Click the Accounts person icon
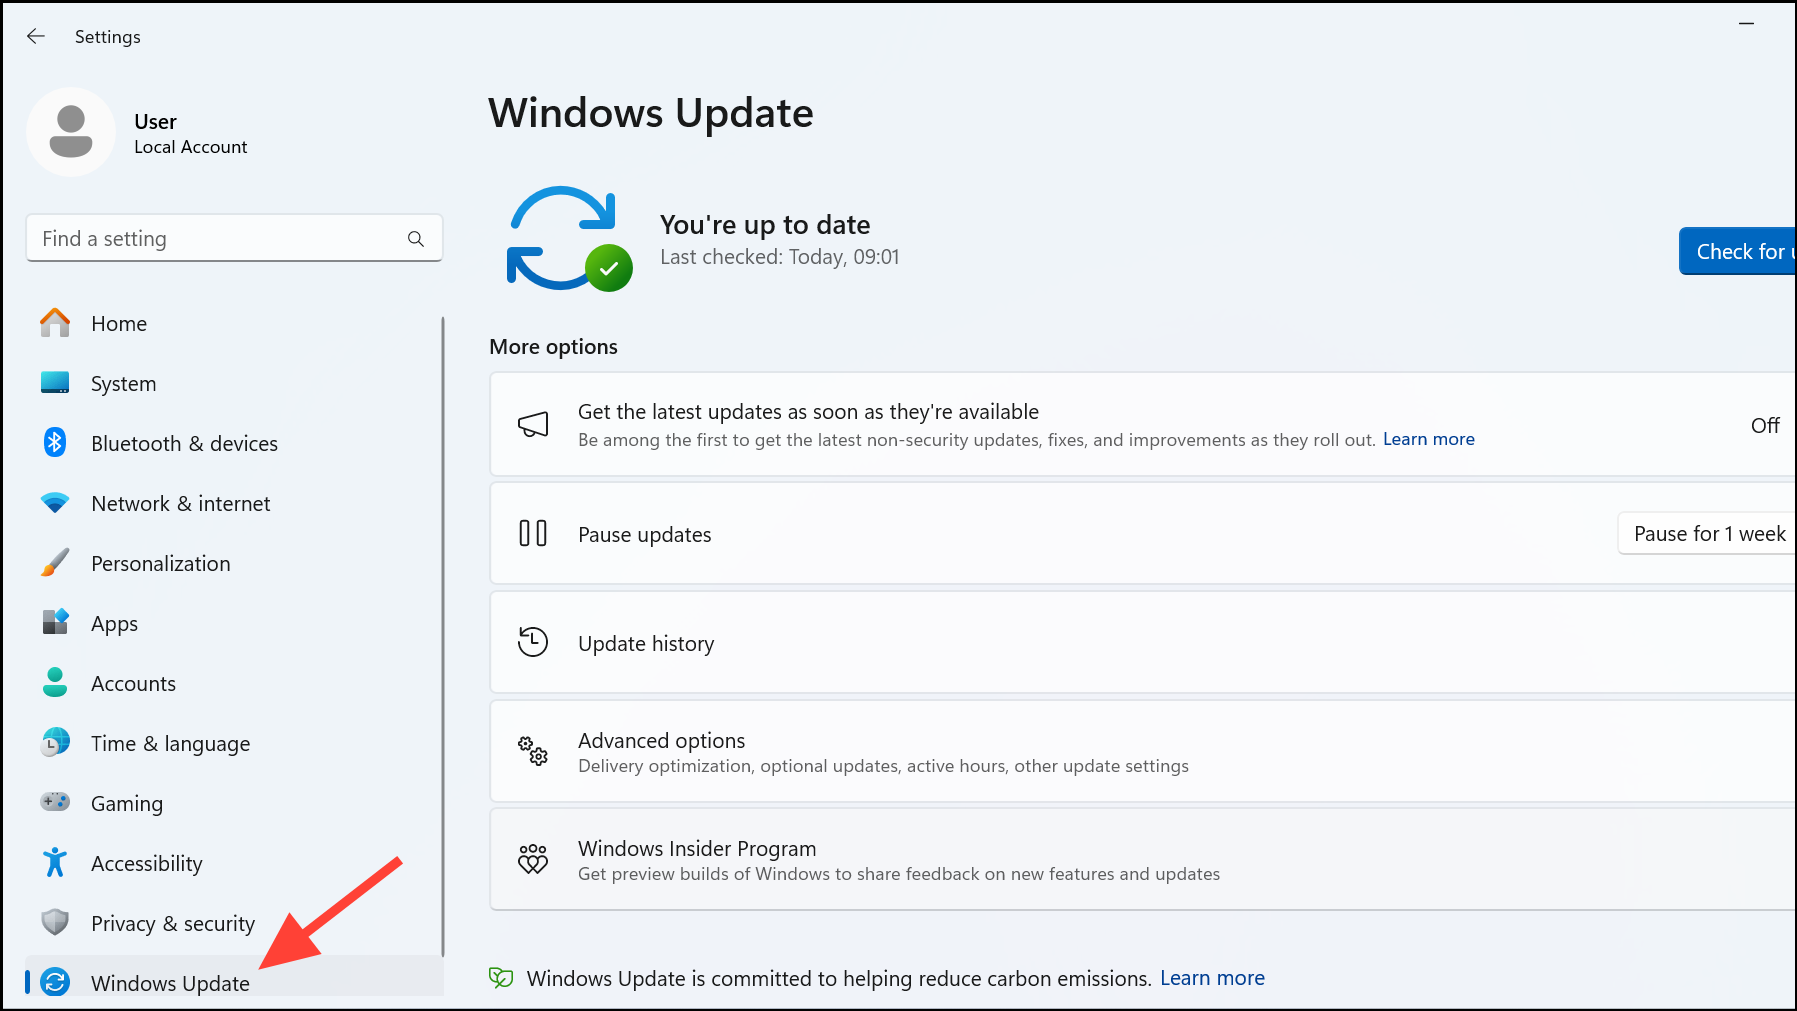This screenshot has width=1797, height=1011. click(55, 683)
